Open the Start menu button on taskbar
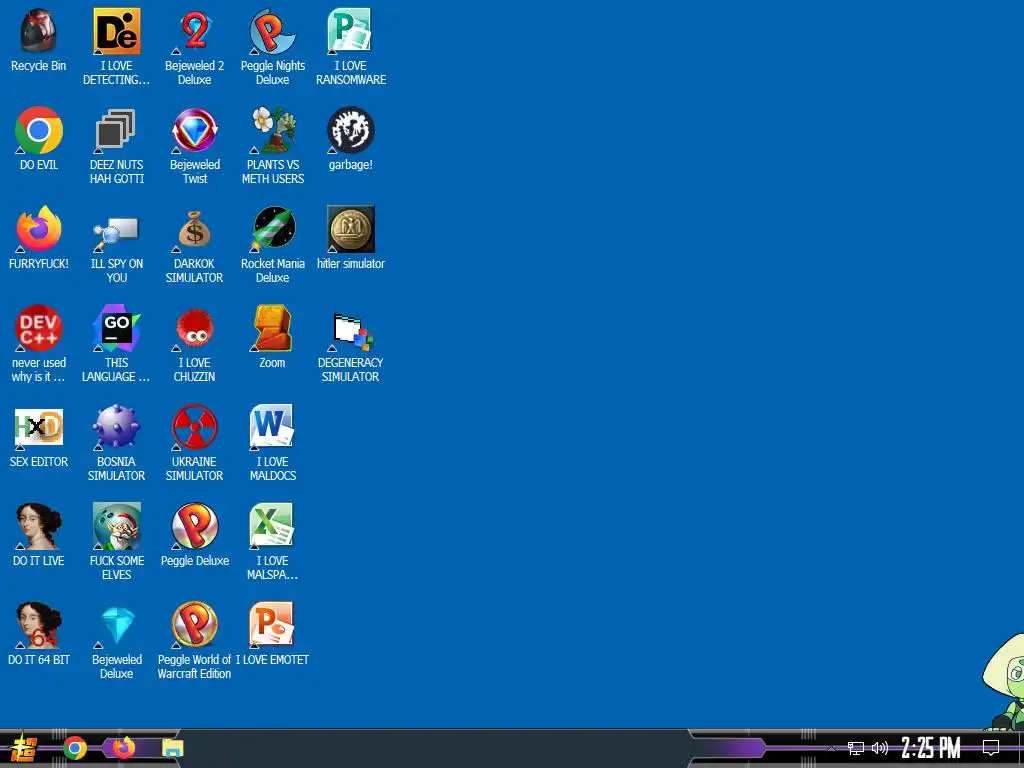 (24, 748)
